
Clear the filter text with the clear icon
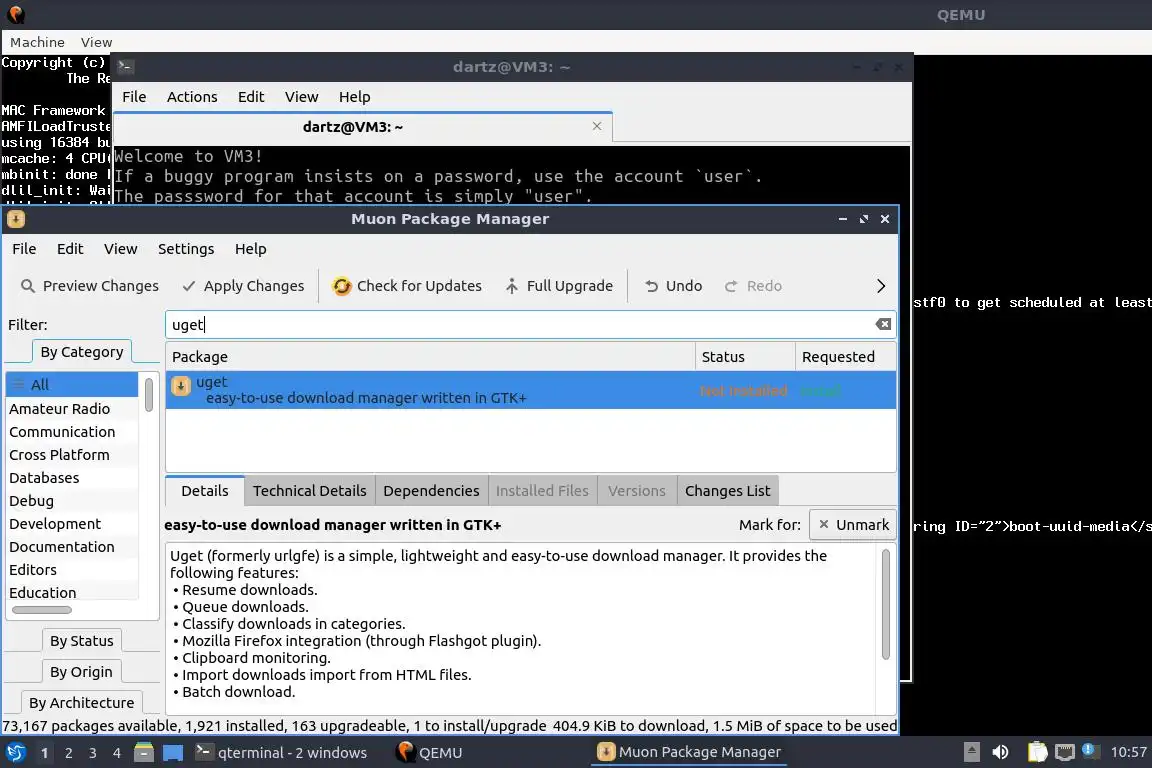point(883,324)
